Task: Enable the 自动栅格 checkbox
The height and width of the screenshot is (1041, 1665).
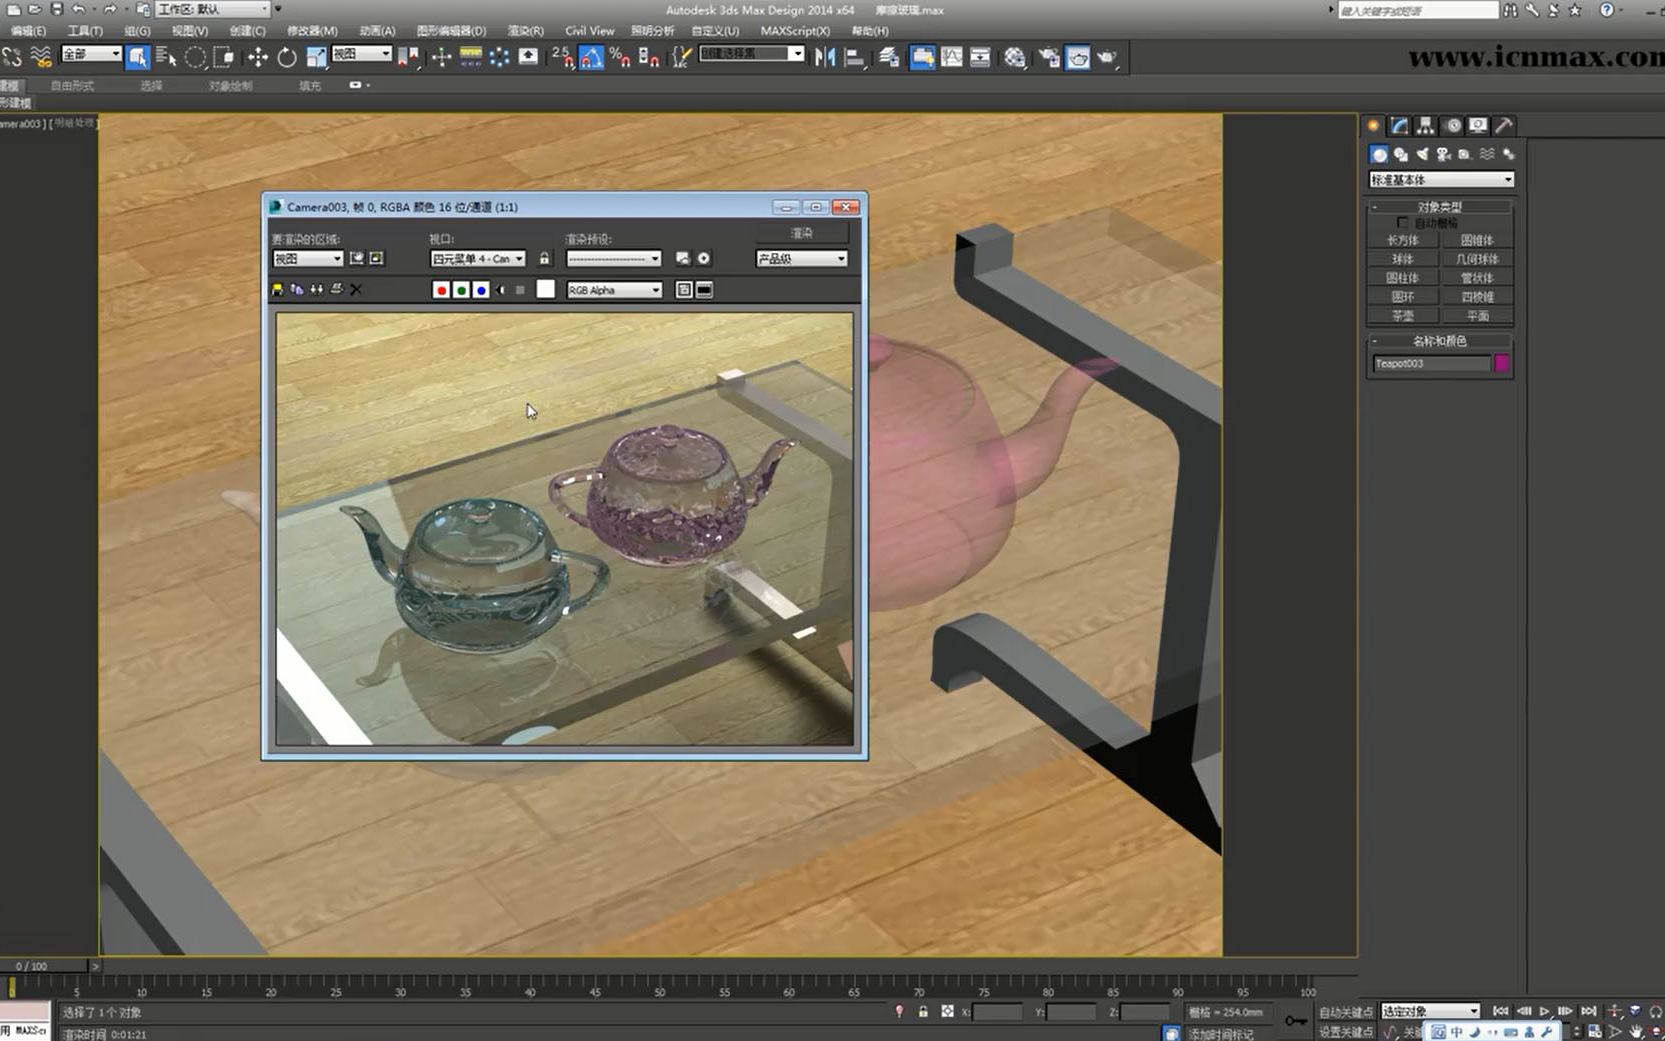Action: (1403, 223)
